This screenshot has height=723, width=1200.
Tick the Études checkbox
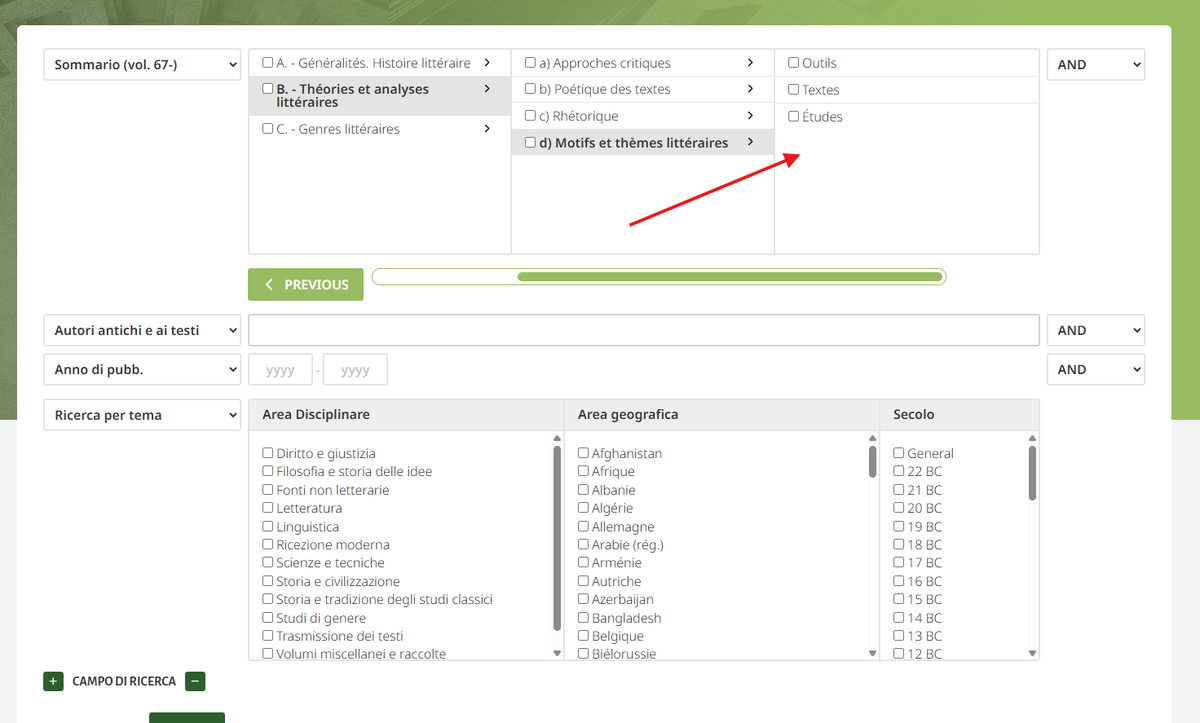[x=794, y=116]
